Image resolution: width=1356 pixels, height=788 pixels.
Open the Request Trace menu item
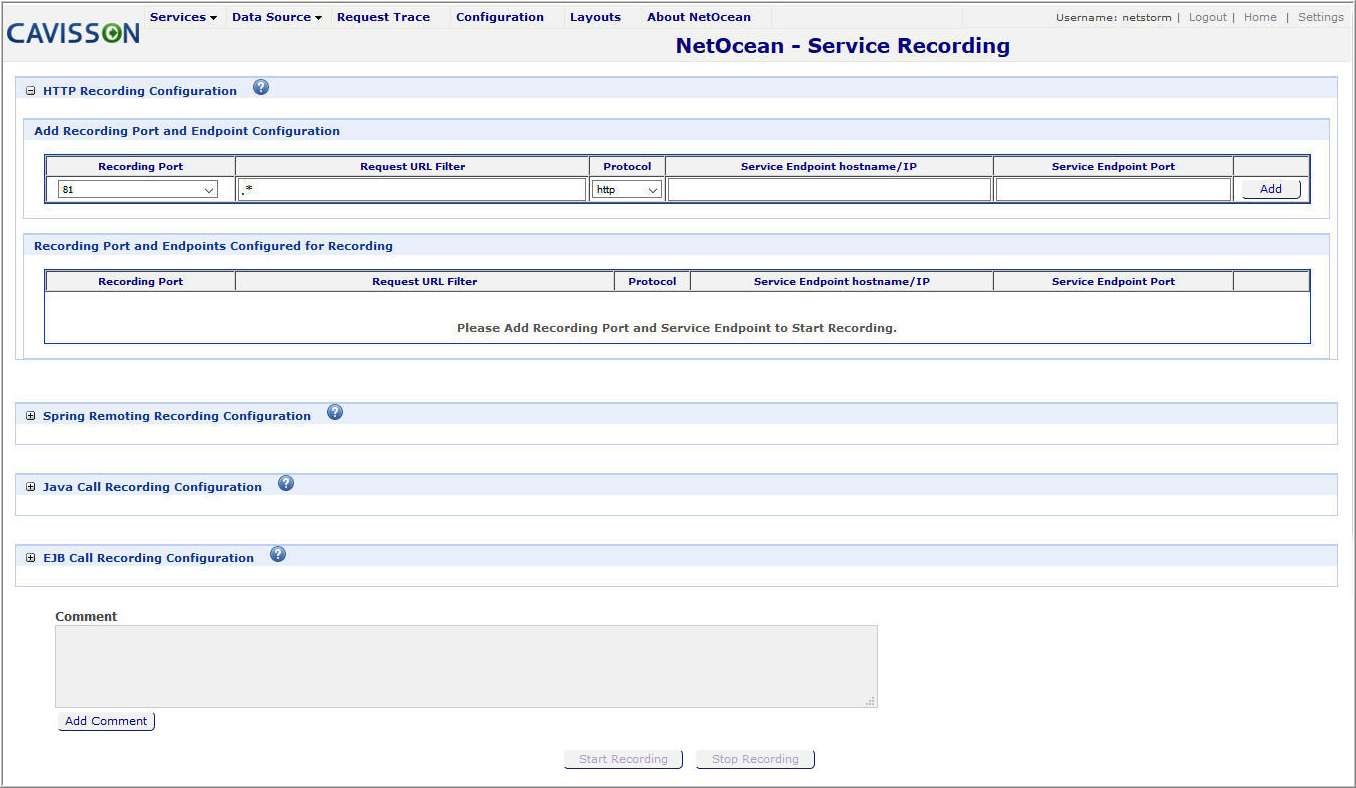coord(383,17)
